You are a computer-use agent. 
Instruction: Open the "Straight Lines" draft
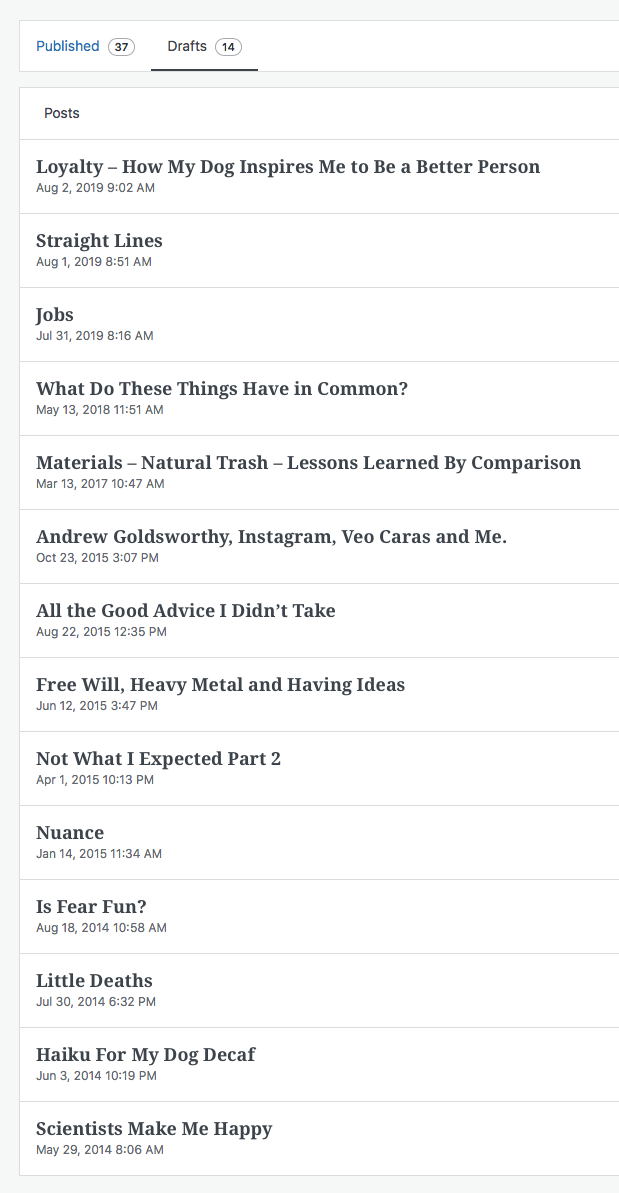[x=99, y=241]
